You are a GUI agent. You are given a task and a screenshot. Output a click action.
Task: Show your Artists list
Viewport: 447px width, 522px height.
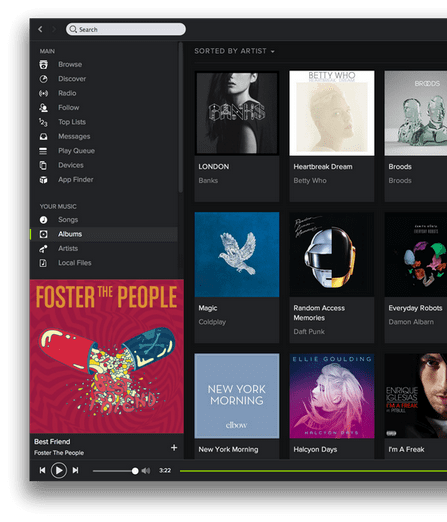[68, 248]
